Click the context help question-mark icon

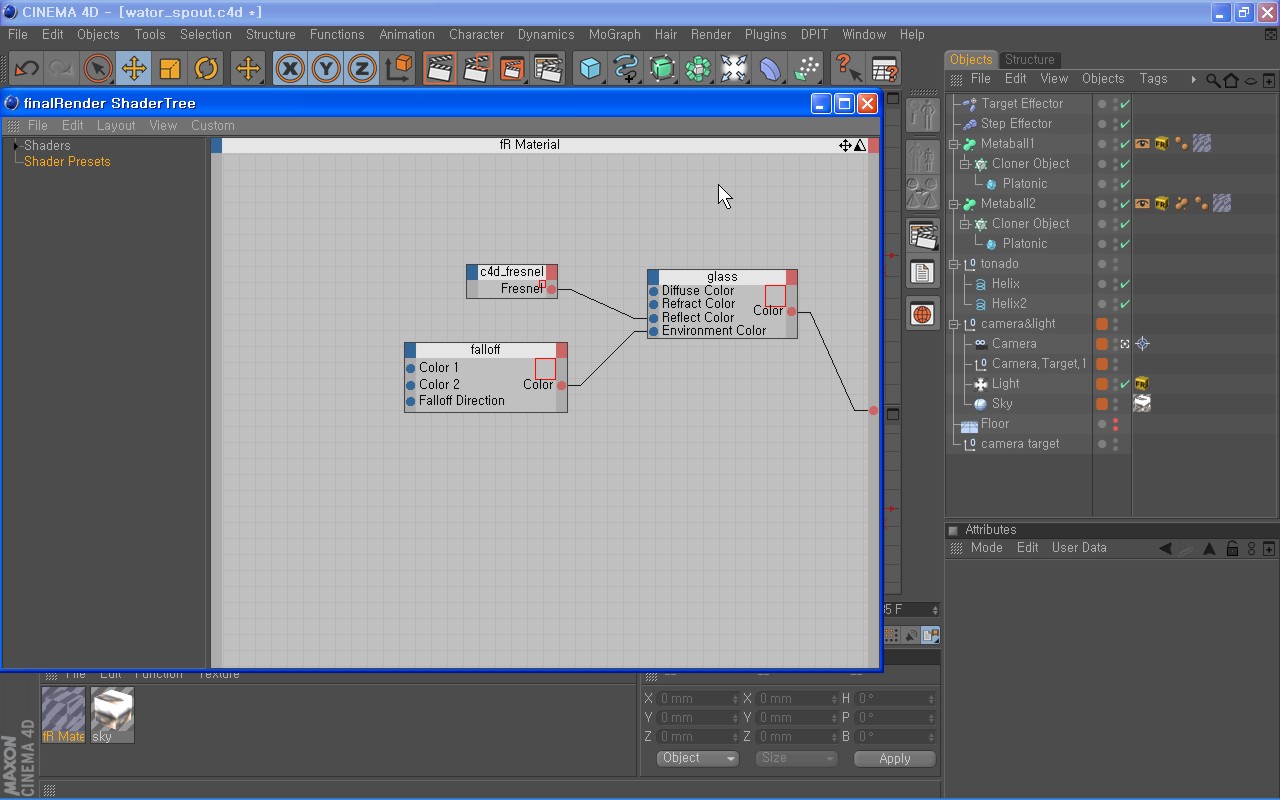(848, 69)
